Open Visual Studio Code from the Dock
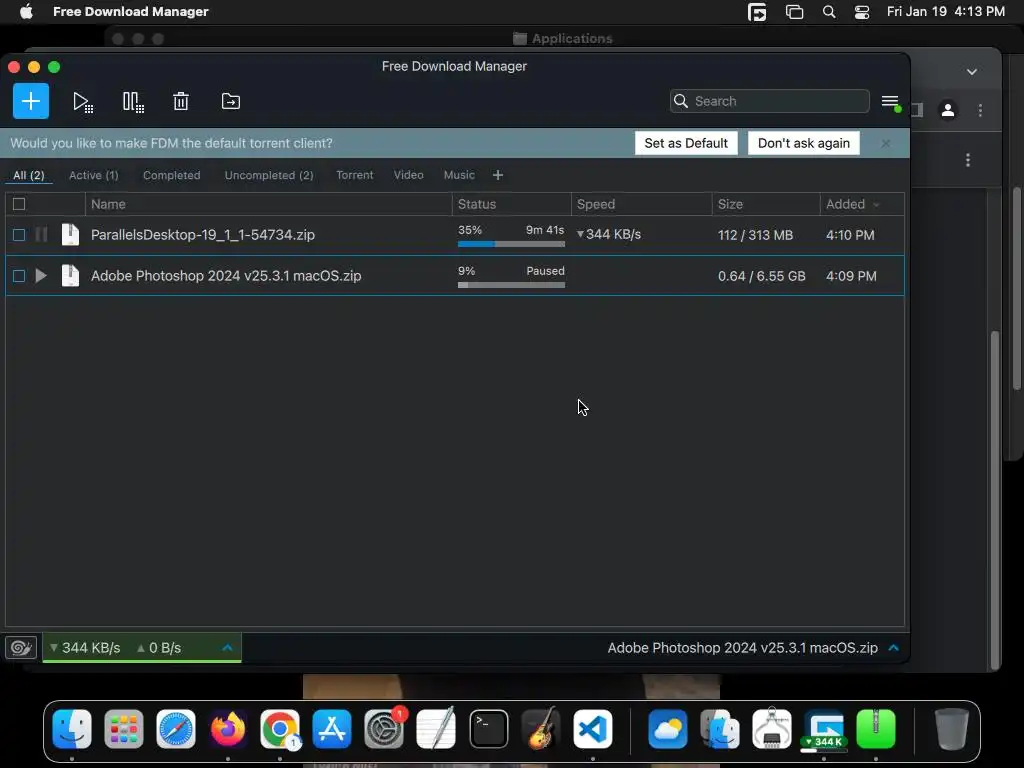This screenshot has width=1024, height=768. click(592, 729)
